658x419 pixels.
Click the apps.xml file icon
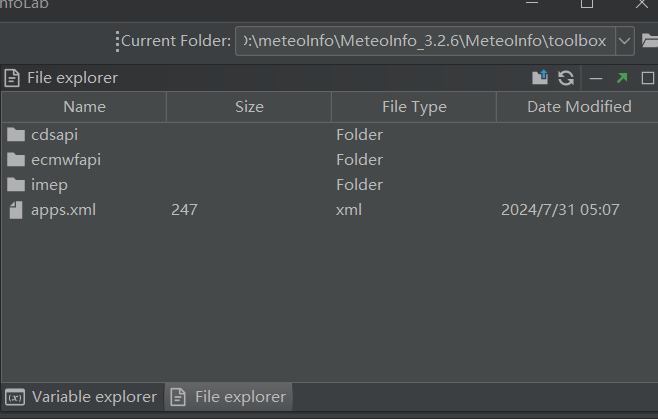tap(15, 210)
